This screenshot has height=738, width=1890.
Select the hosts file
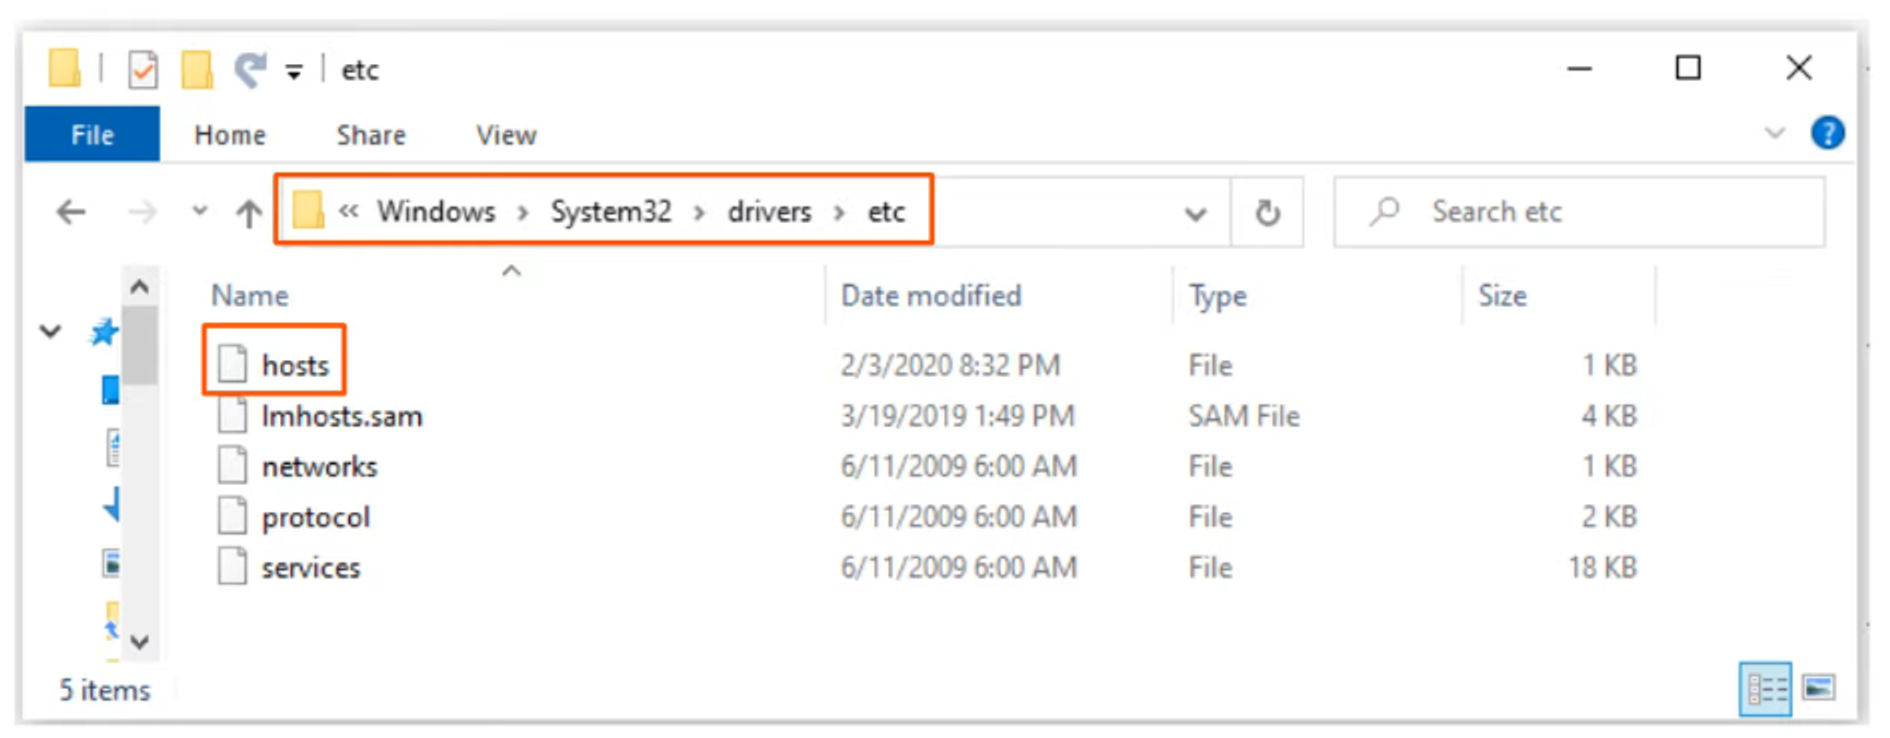pos(295,365)
